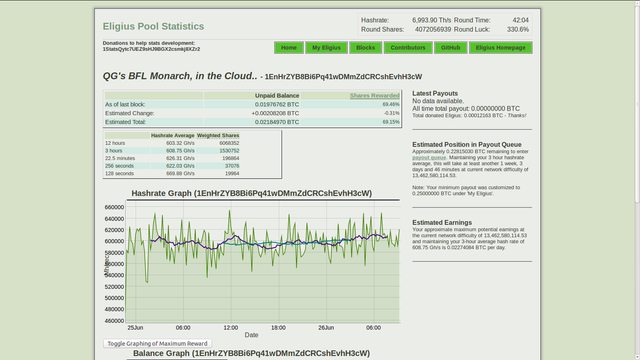Click the 256 seconds hashrate 622.03 Gh/s
640x360 pixels.
coord(180,166)
